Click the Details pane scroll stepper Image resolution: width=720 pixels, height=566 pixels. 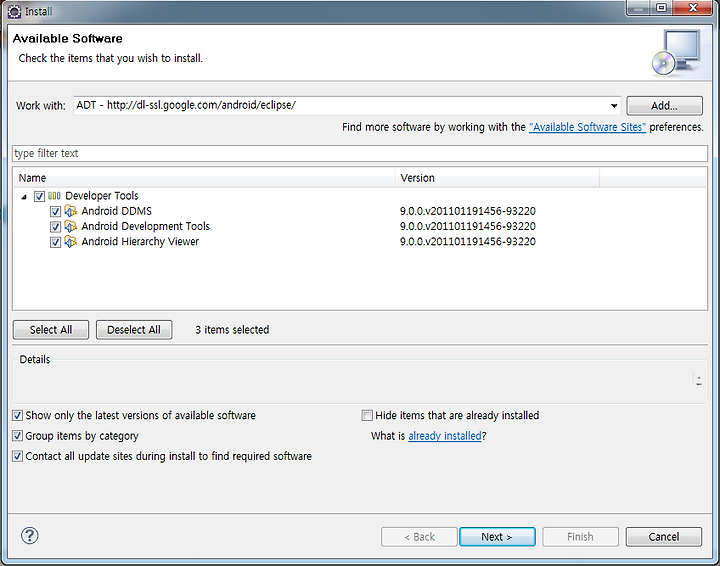pyautogui.click(x=698, y=380)
